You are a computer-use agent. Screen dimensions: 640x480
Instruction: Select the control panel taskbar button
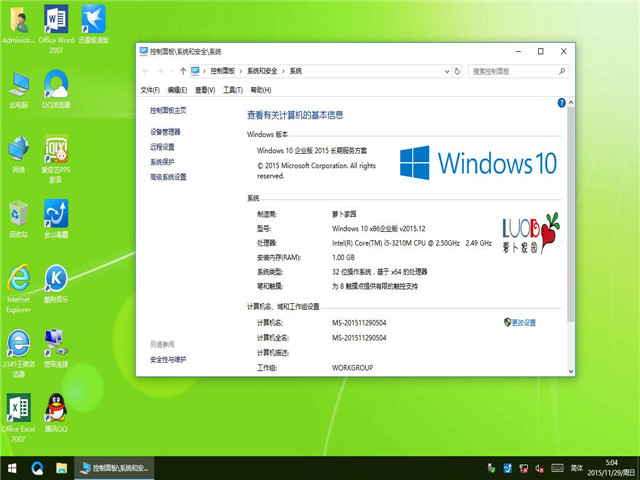[x=114, y=468]
